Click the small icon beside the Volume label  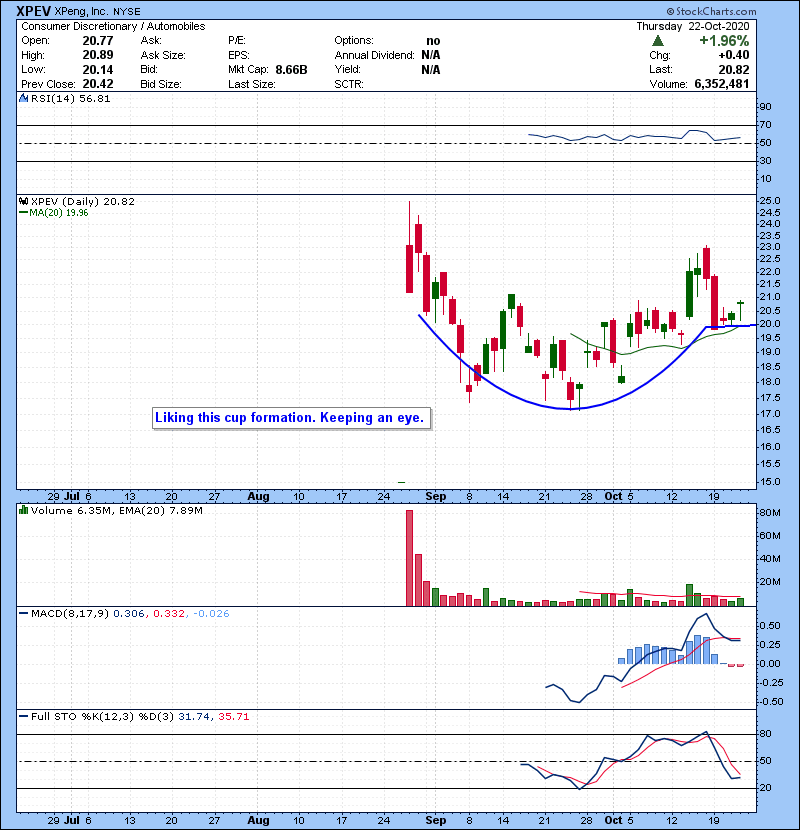tap(23, 511)
